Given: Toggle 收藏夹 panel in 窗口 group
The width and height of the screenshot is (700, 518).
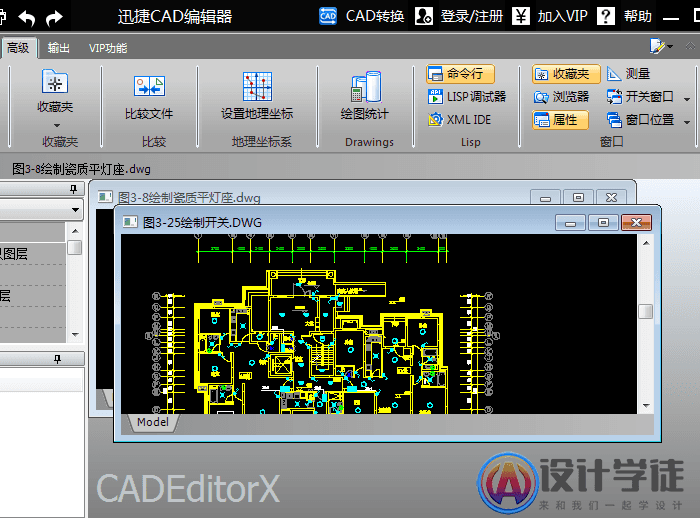Looking at the screenshot, I should [566, 74].
